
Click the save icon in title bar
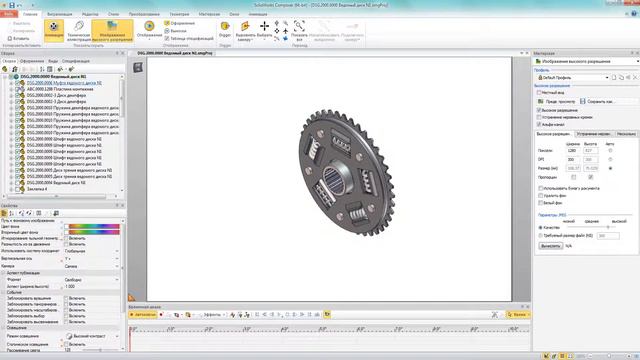(x=12, y=5)
